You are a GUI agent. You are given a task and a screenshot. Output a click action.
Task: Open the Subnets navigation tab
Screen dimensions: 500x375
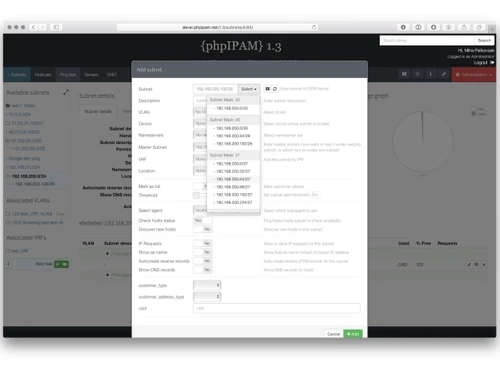pyautogui.click(x=17, y=74)
